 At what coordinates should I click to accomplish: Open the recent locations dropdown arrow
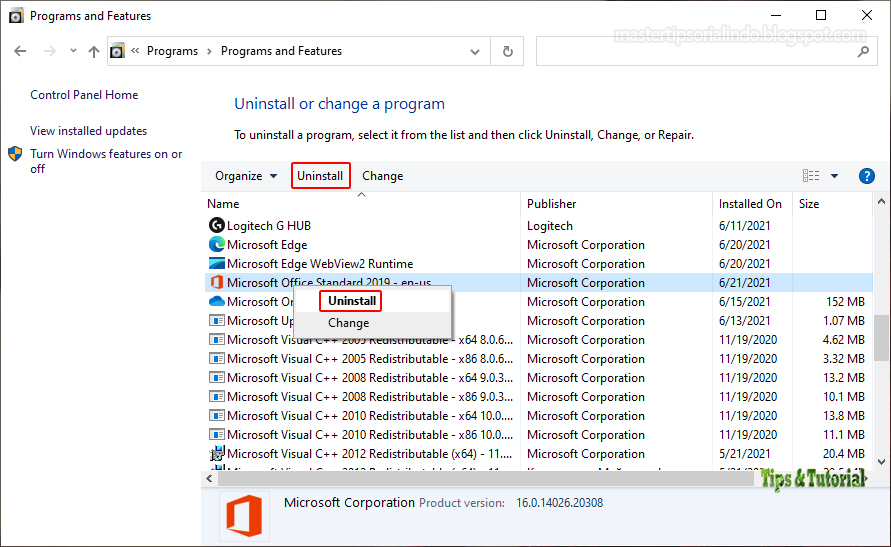[x=73, y=51]
